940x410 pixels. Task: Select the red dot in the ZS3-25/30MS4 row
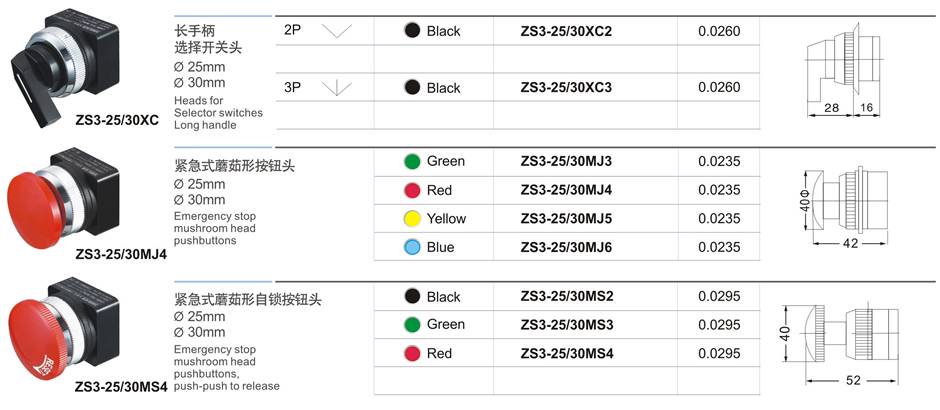(411, 353)
